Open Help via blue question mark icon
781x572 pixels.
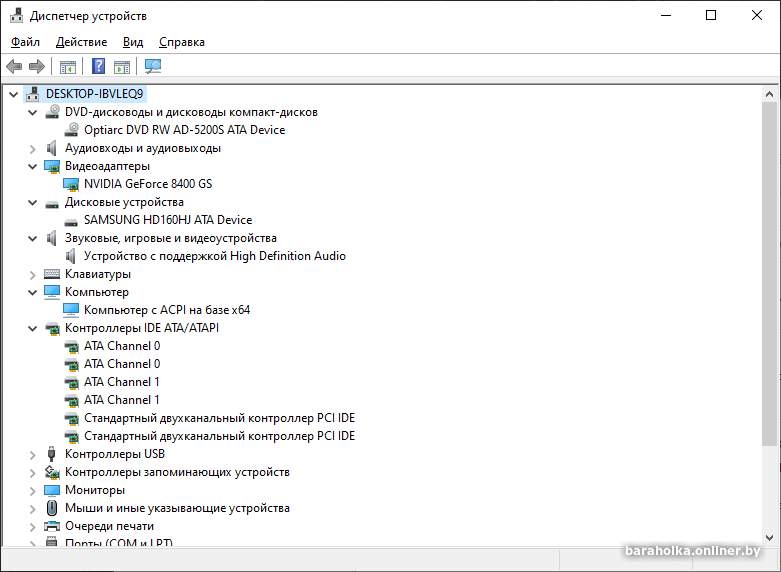(99, 66)
